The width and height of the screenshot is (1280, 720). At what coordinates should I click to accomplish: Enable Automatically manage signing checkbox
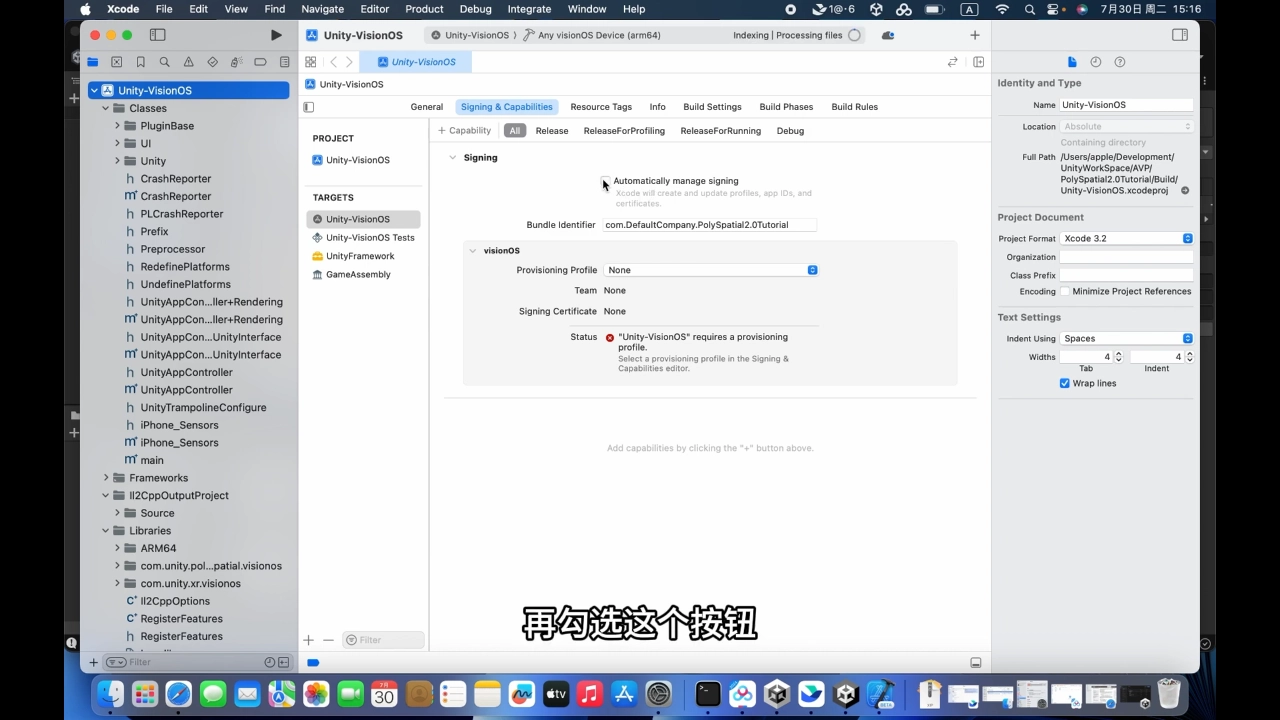click(606, 181)
